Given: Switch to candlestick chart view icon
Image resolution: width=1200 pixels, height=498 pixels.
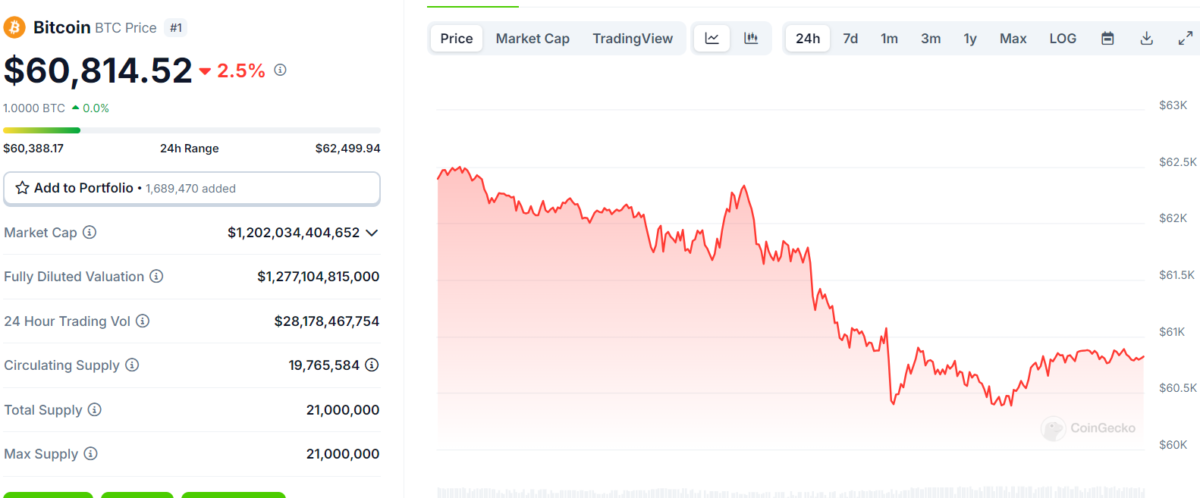Looking at the screenshot, I should coord(751,39).
